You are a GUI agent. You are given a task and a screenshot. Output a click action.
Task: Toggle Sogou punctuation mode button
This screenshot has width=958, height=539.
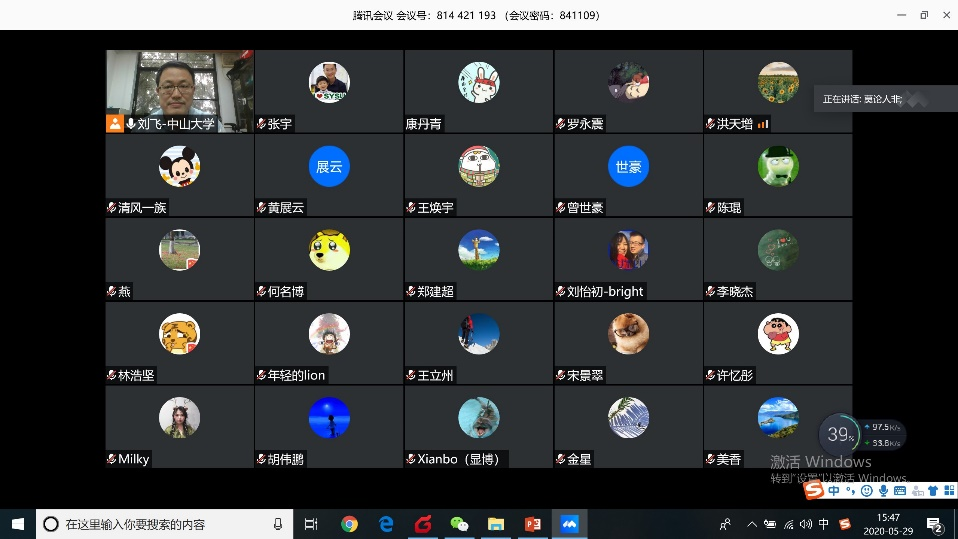tap(850, 491)
